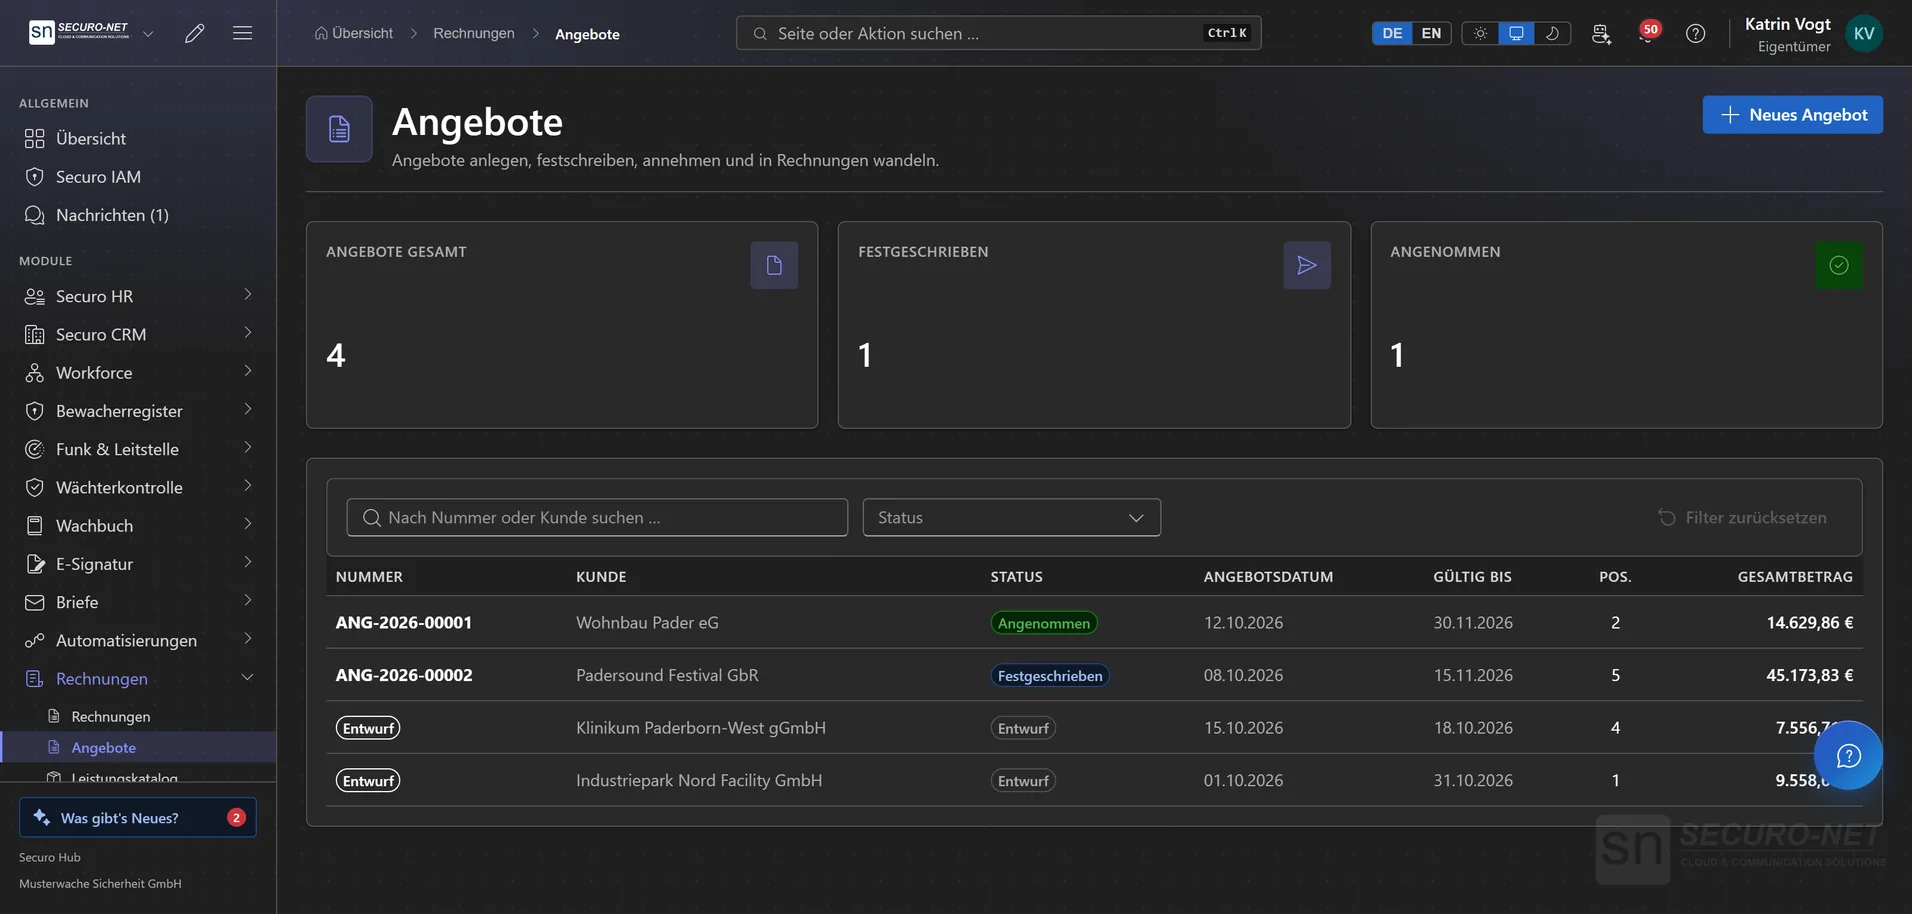The image size is (1912, 914).
Task: Open the notifications bell with 50 badge
Action: tap(1647, 33)
